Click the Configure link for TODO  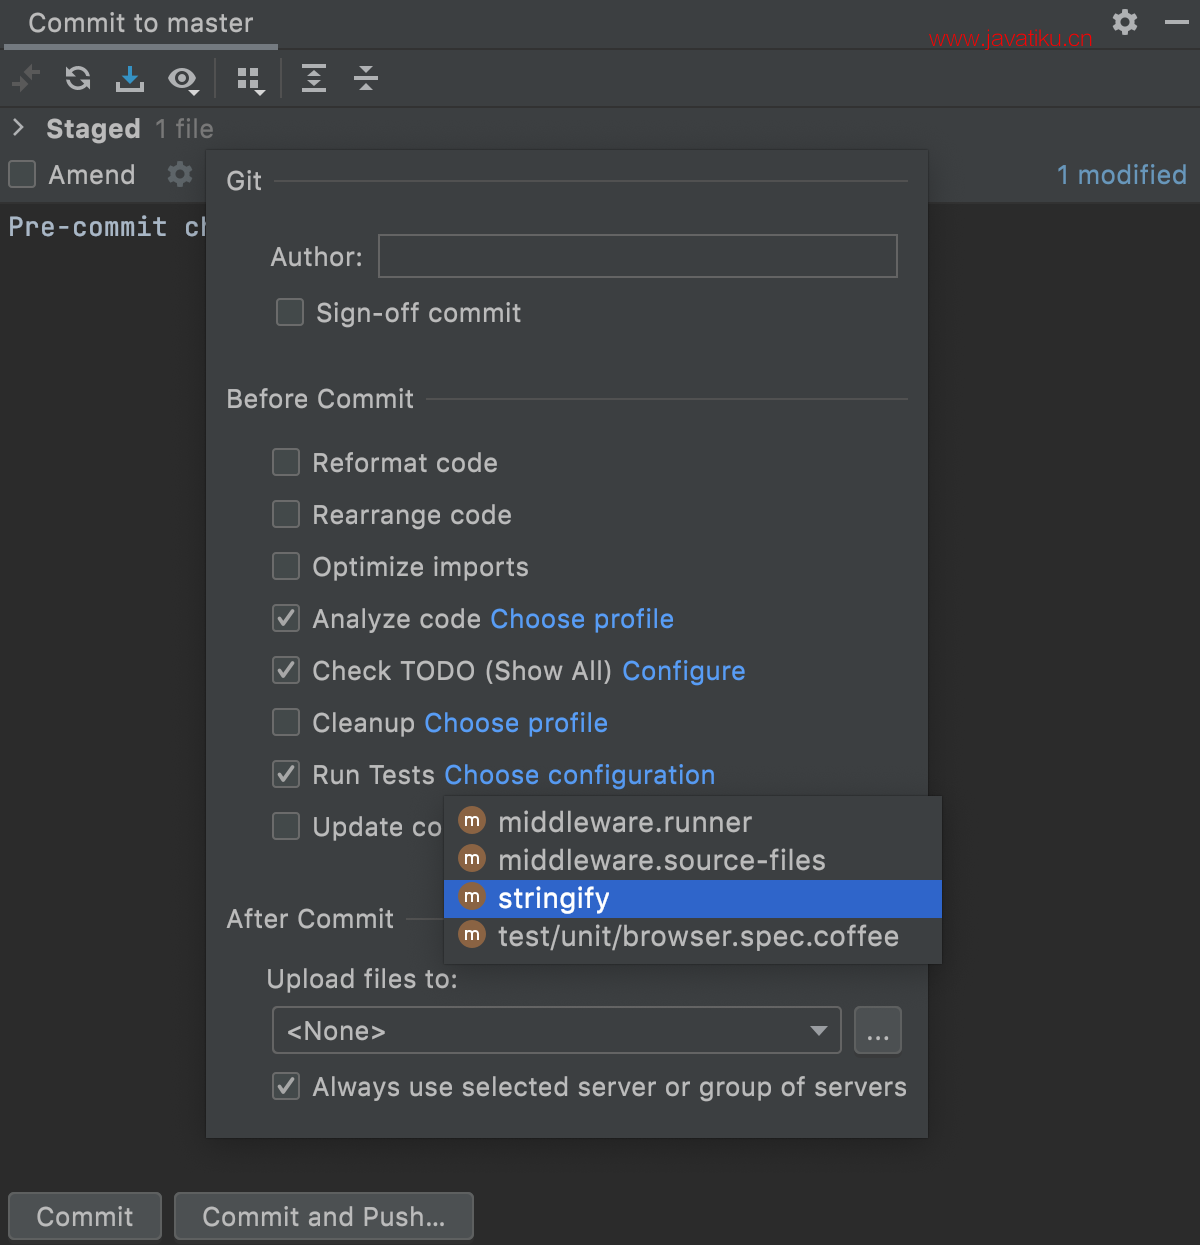[x=684, y=671]
